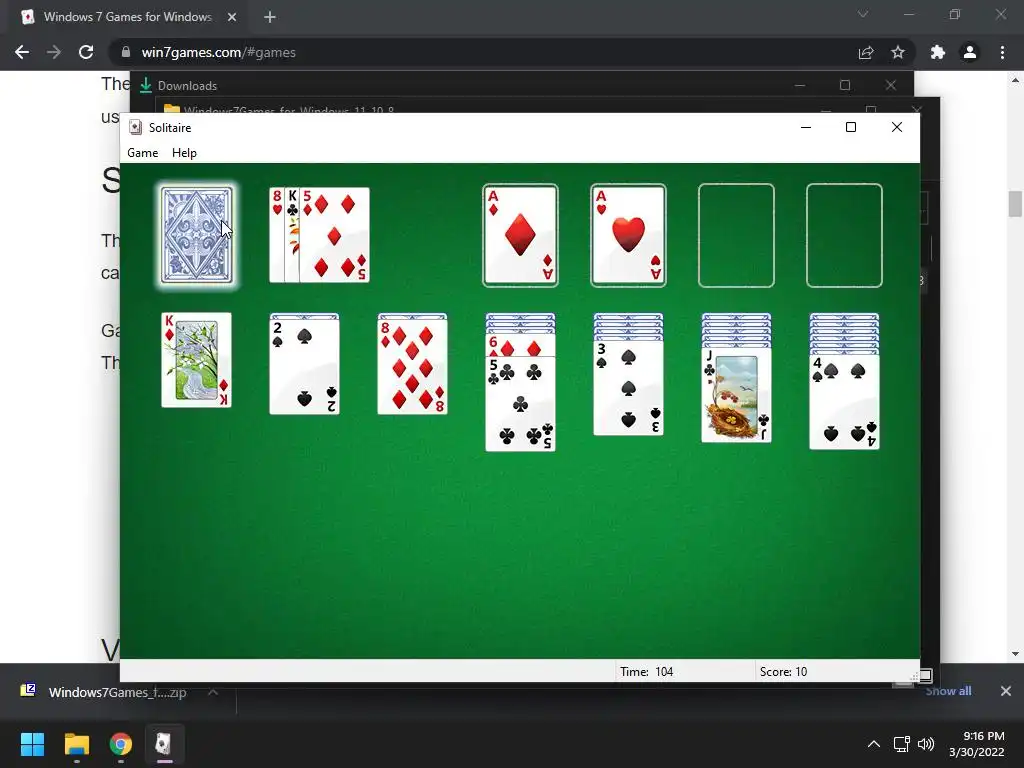1024x768 pixels.
Task: Open the Windows Start menu
Action: click(x=32, y=744)
